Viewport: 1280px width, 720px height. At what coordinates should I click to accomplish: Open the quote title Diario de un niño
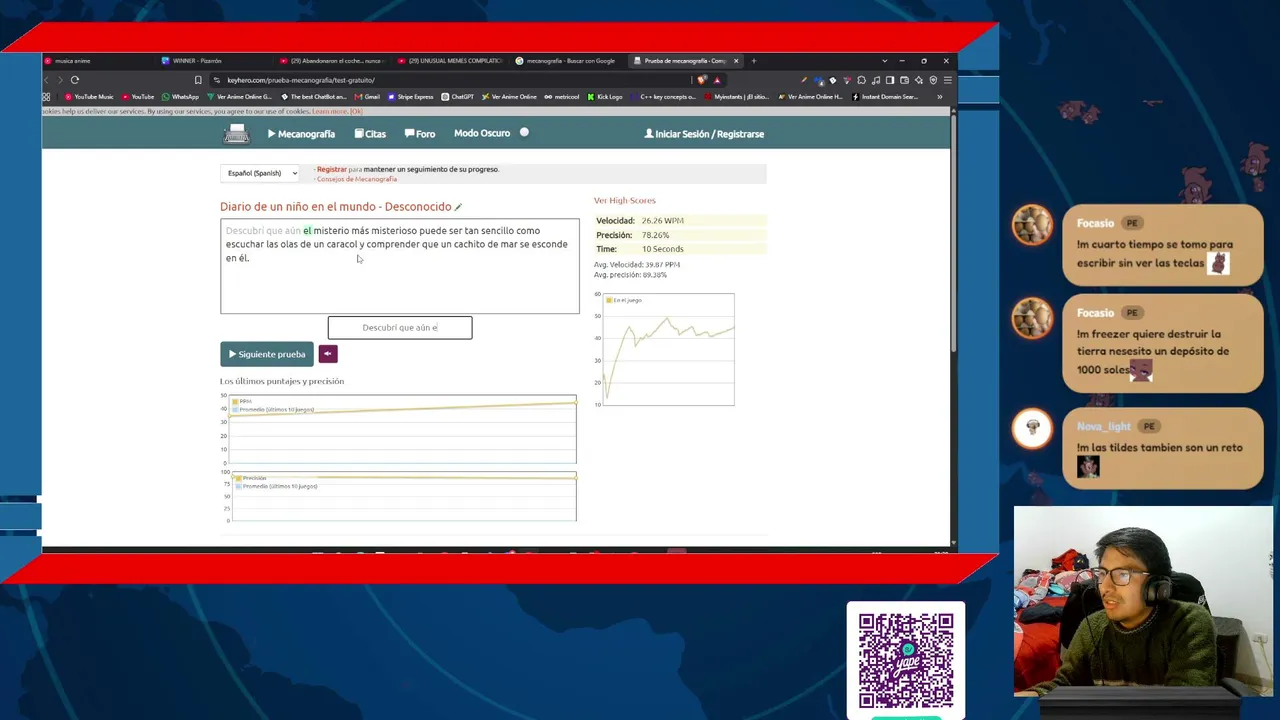tap(336, 207)
